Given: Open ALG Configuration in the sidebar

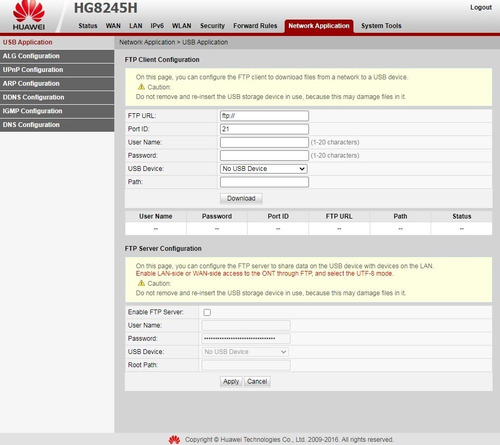Looking at the screenshot, I should click(57, 56).
